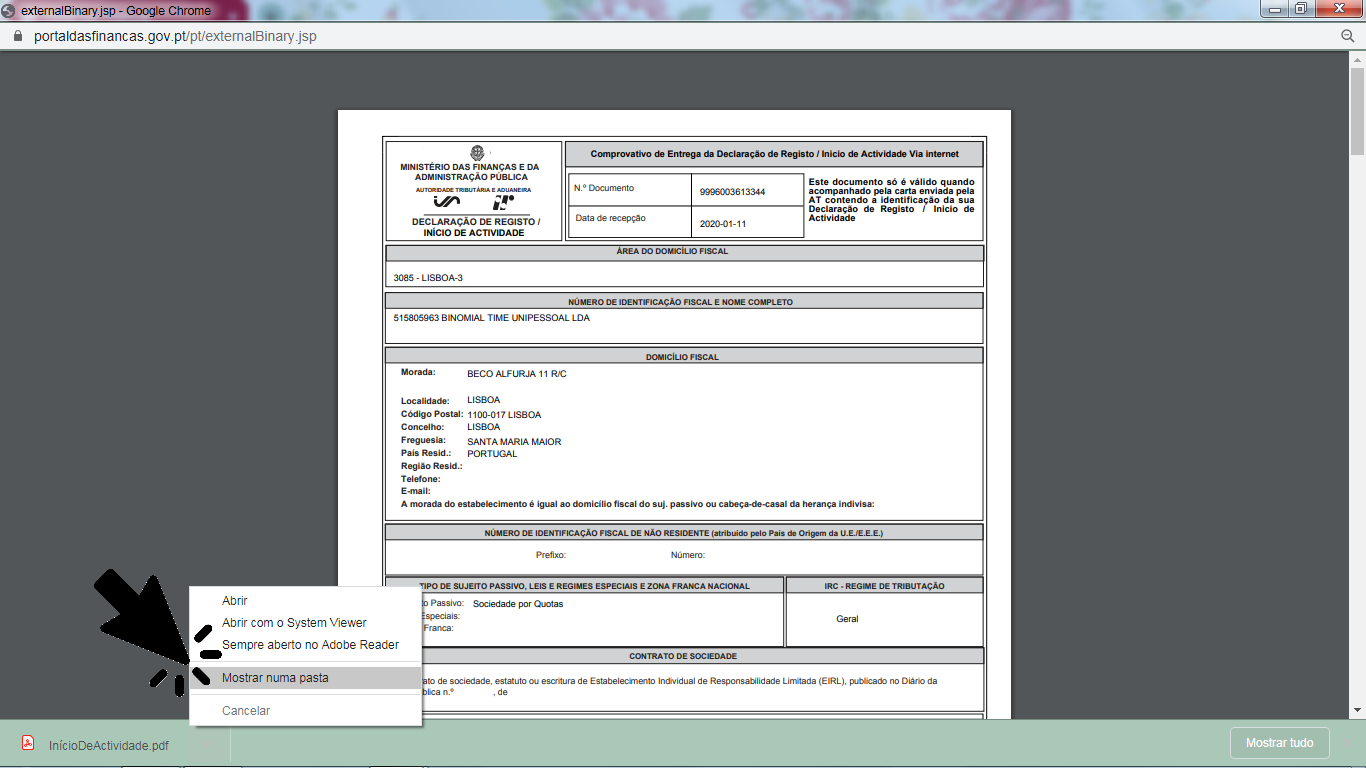The height and width of the screenshot is (768, 1366).
Task: Click the 'CONTRATO DE SOCIEDADE' header
Action: [x=683, y=656]
